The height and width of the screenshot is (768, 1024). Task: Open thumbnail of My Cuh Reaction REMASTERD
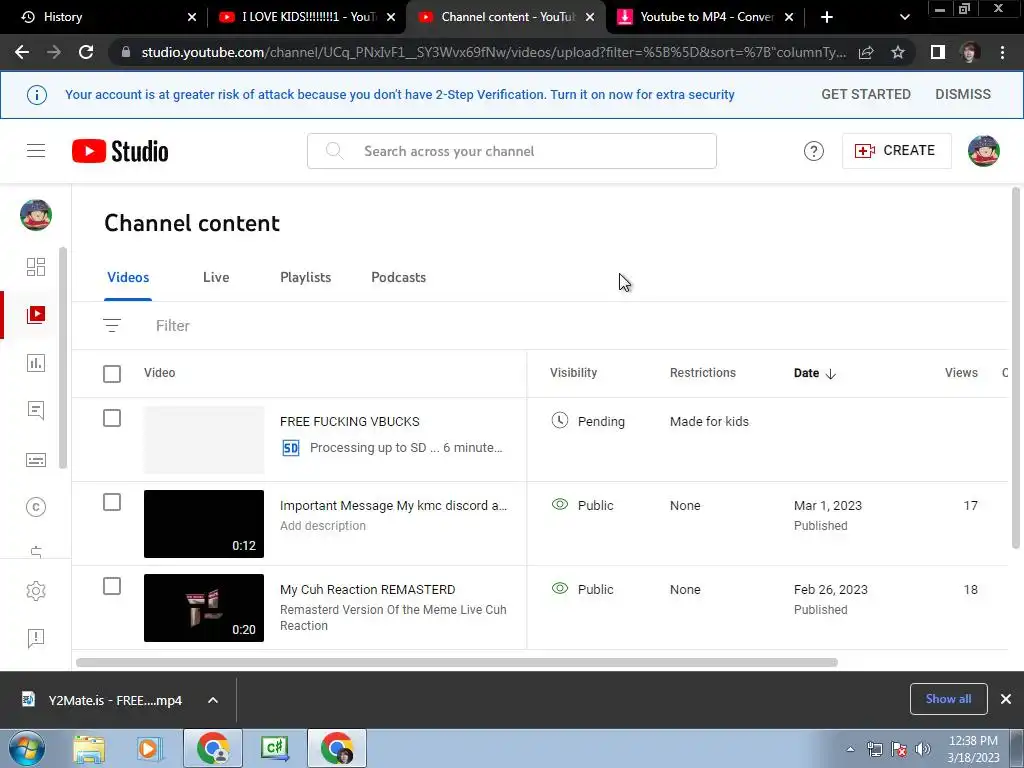click(x=204, y=608)
